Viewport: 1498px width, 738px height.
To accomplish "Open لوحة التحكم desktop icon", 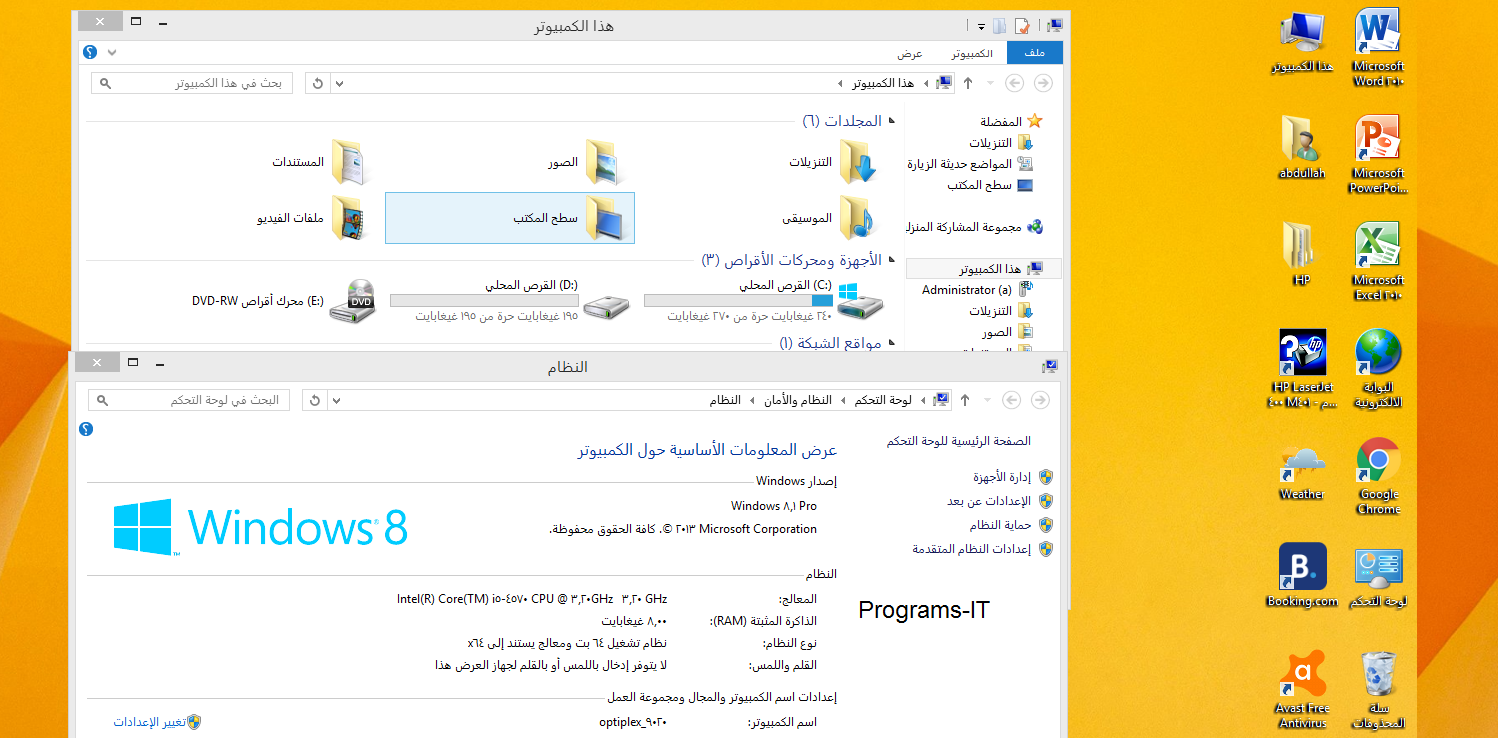I will (1378, 576).
